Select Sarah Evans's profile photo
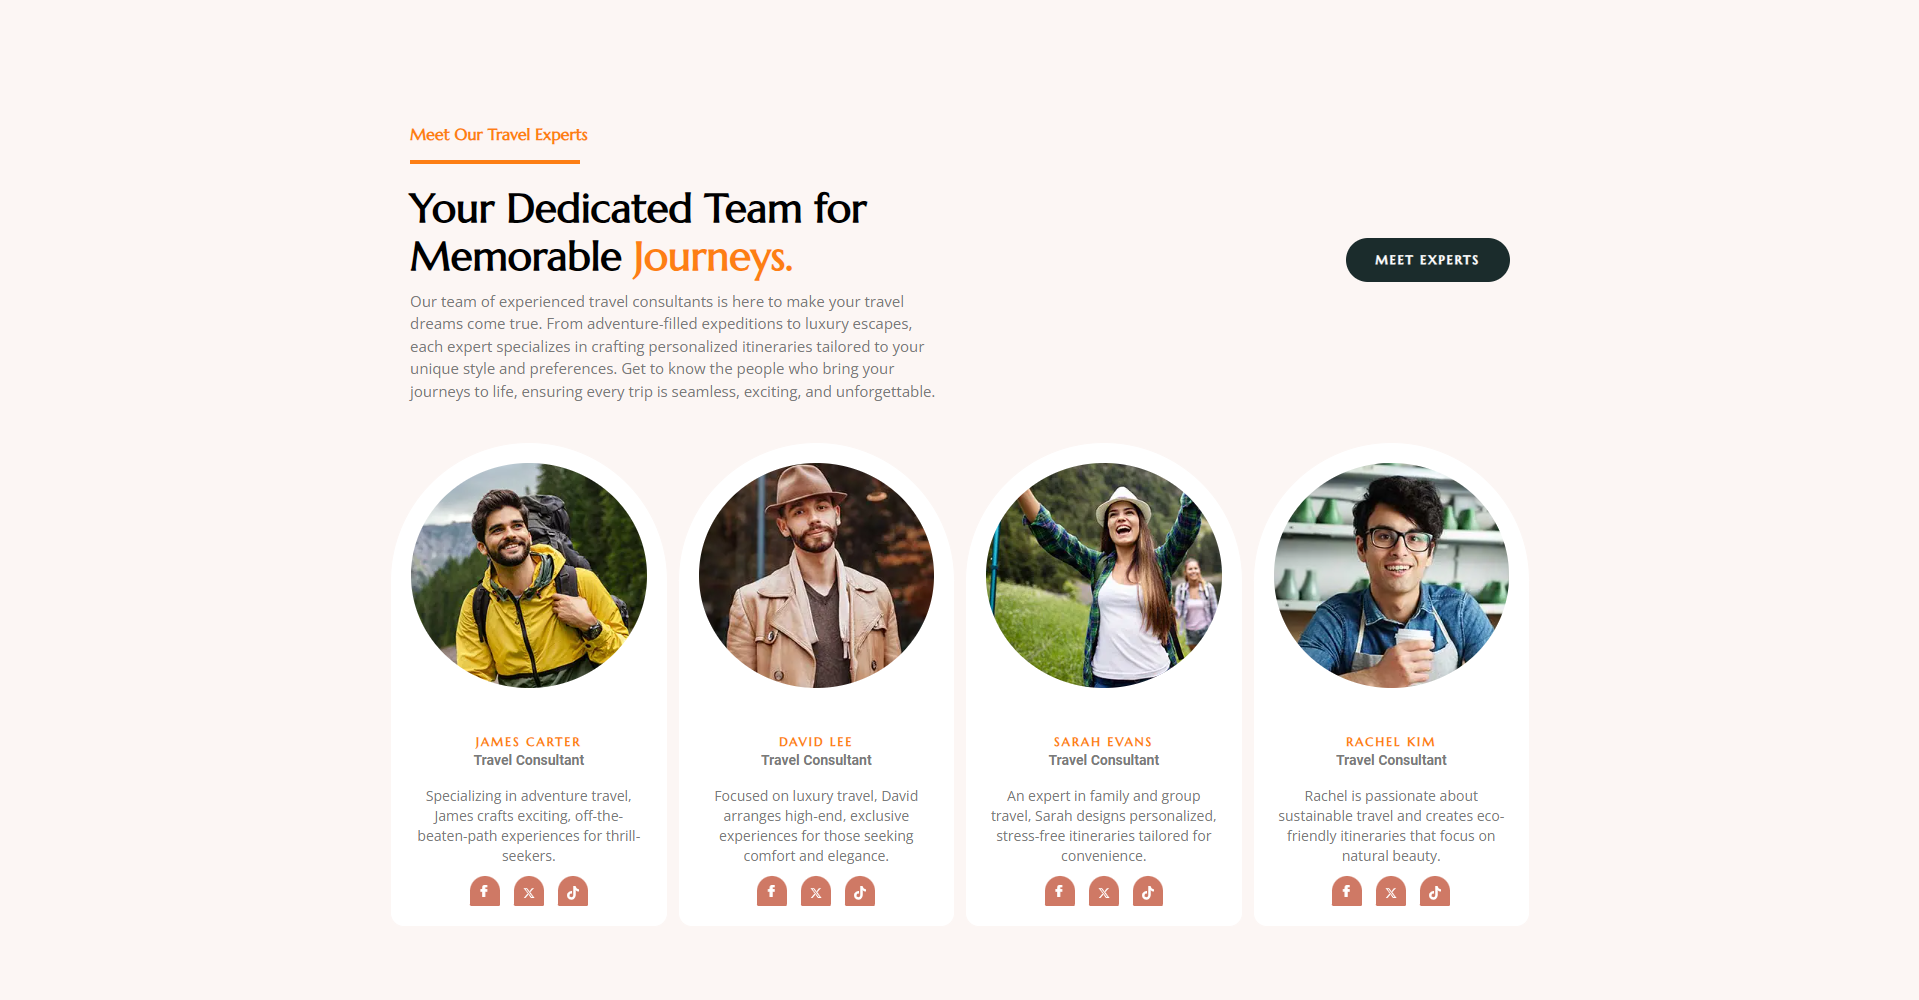 [x=1104, y=575]
